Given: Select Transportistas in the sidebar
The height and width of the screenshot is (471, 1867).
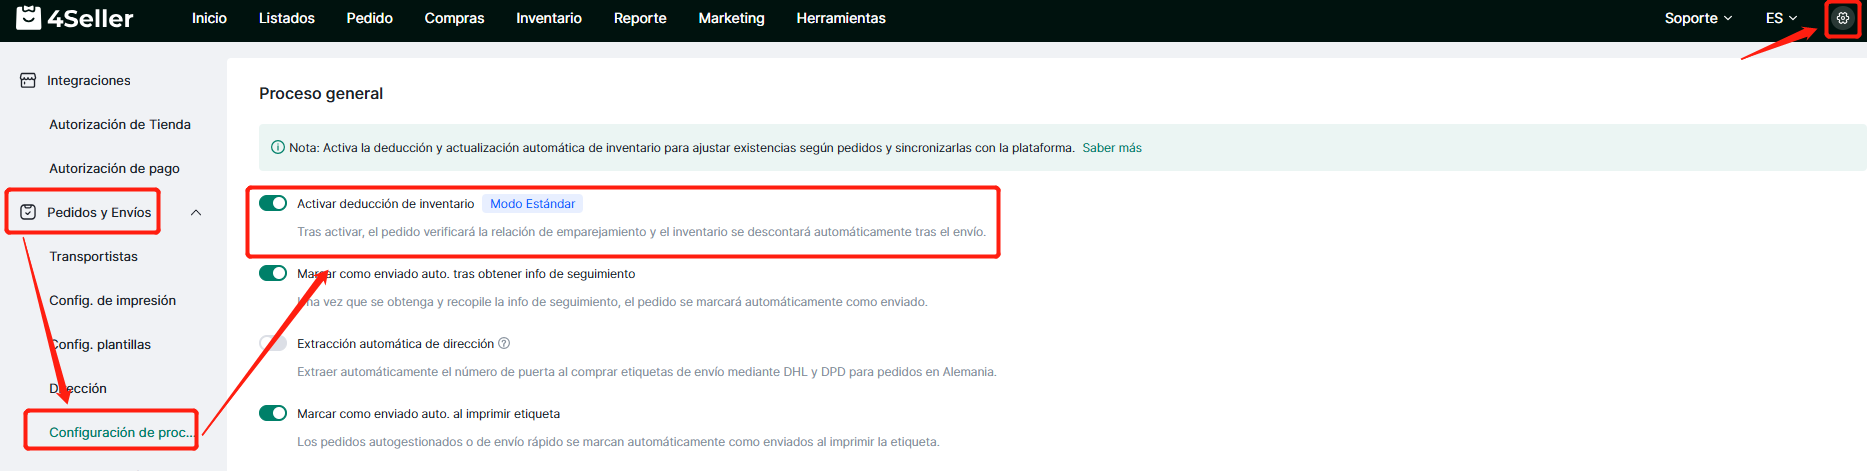Looking at the screenshot, I should [93, 256].
